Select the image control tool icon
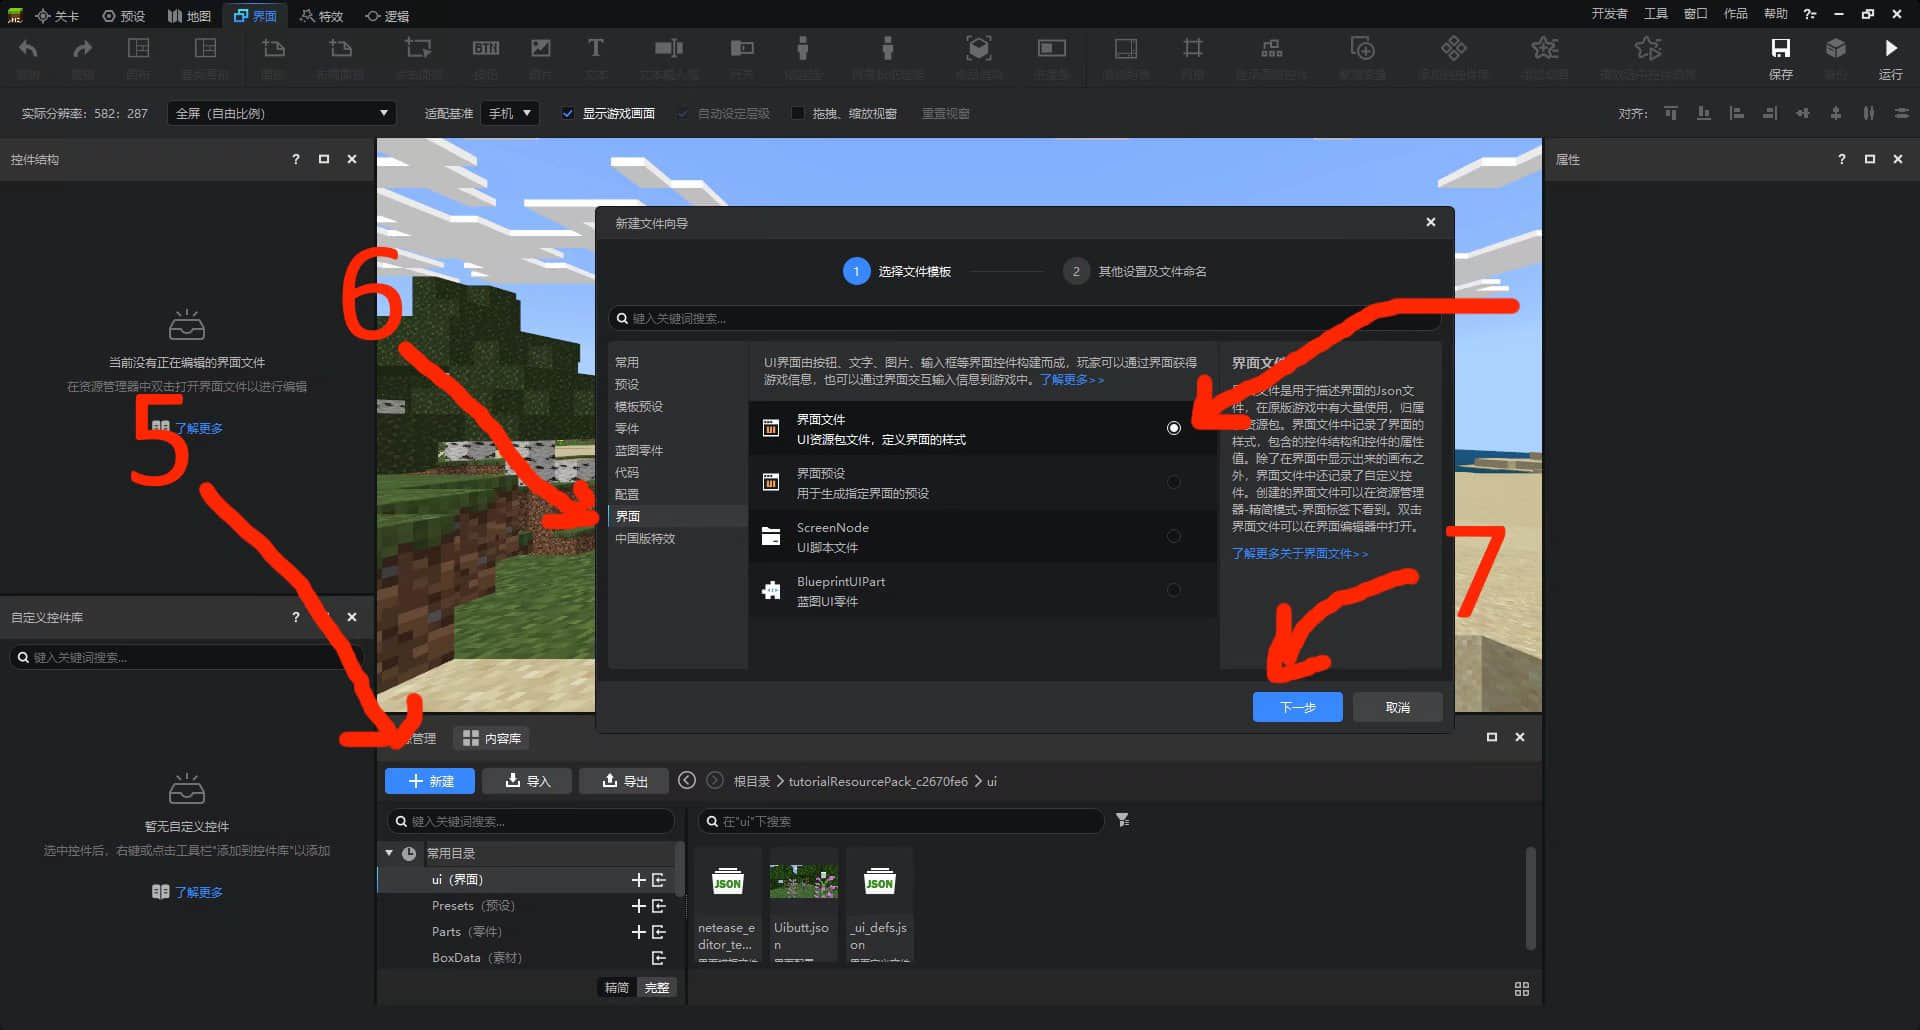 click(x=541, y=48)
